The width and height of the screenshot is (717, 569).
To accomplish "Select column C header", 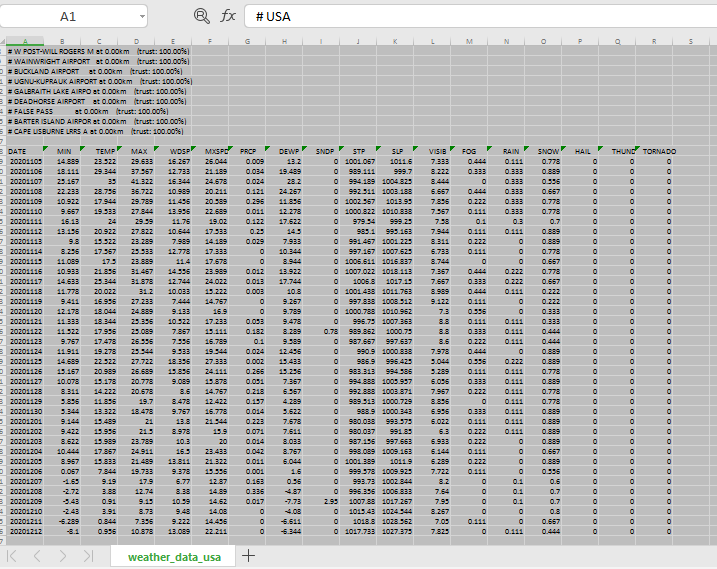I will (x=99, y=41).
